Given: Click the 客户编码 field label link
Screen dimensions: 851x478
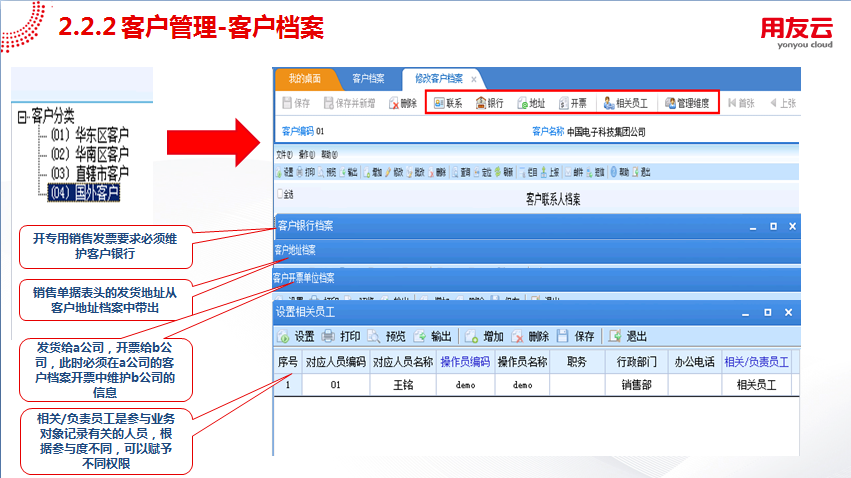Looking at the screenshot, I should 298,131.
